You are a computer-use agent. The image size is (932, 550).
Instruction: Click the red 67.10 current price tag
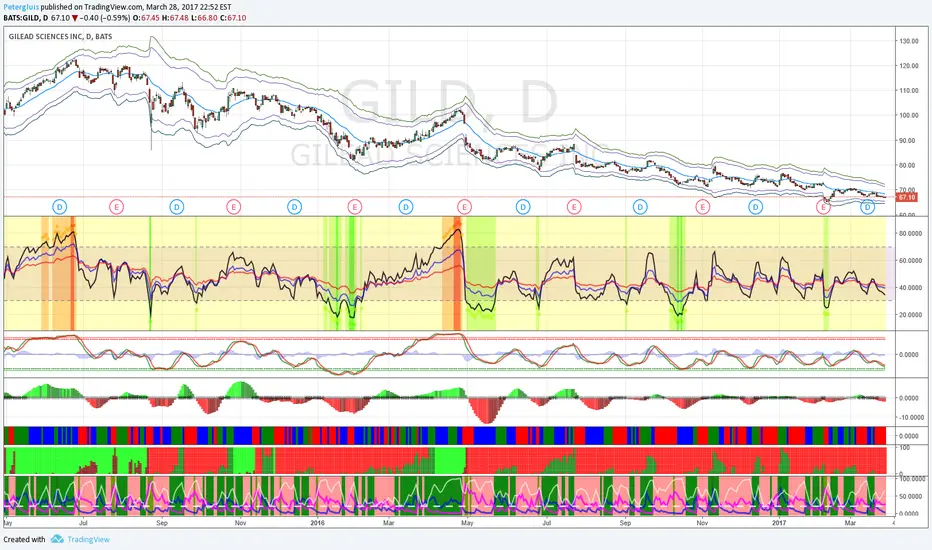(x=906, y=197)
